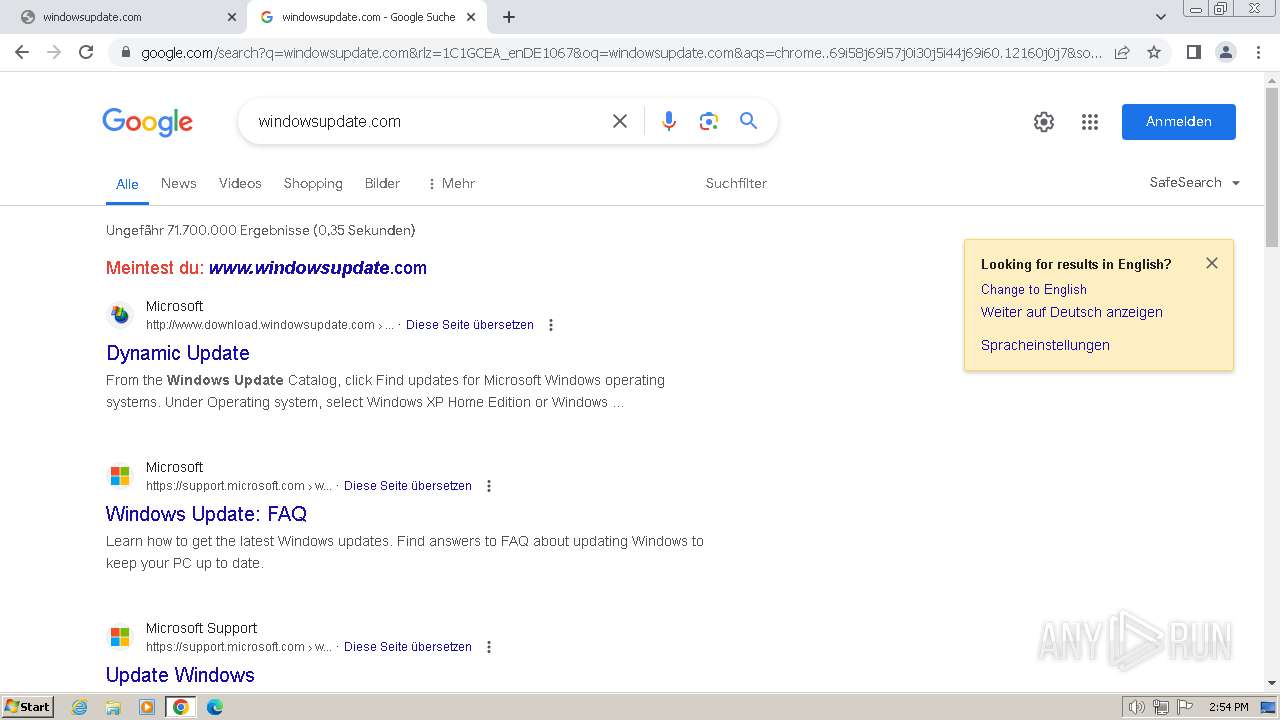
Task: Open a new tab with plus button
Action: coord(509,17)
